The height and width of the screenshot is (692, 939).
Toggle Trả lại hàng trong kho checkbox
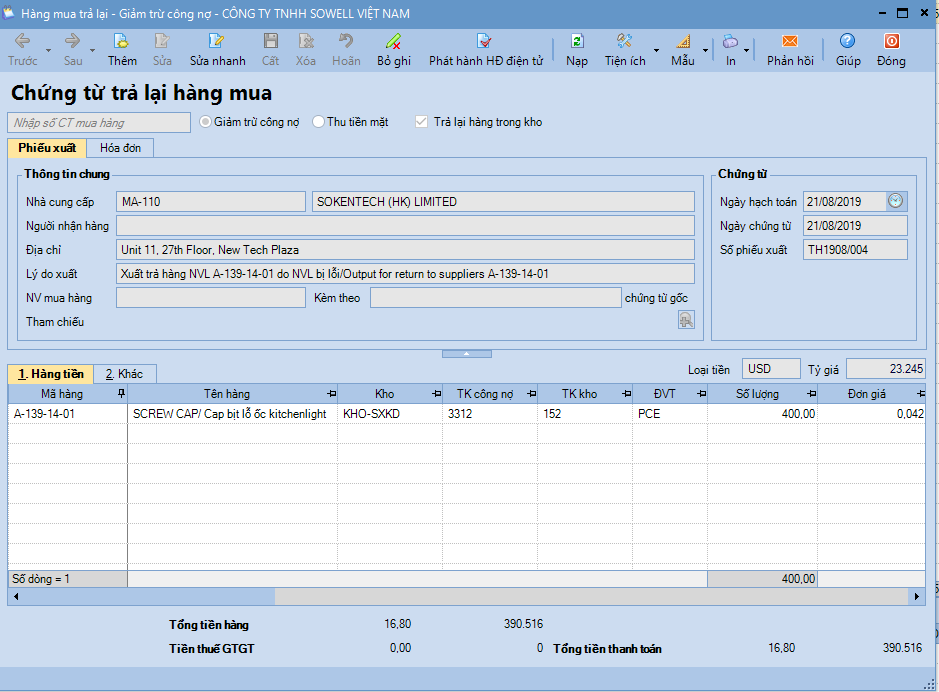click(422, 122)
